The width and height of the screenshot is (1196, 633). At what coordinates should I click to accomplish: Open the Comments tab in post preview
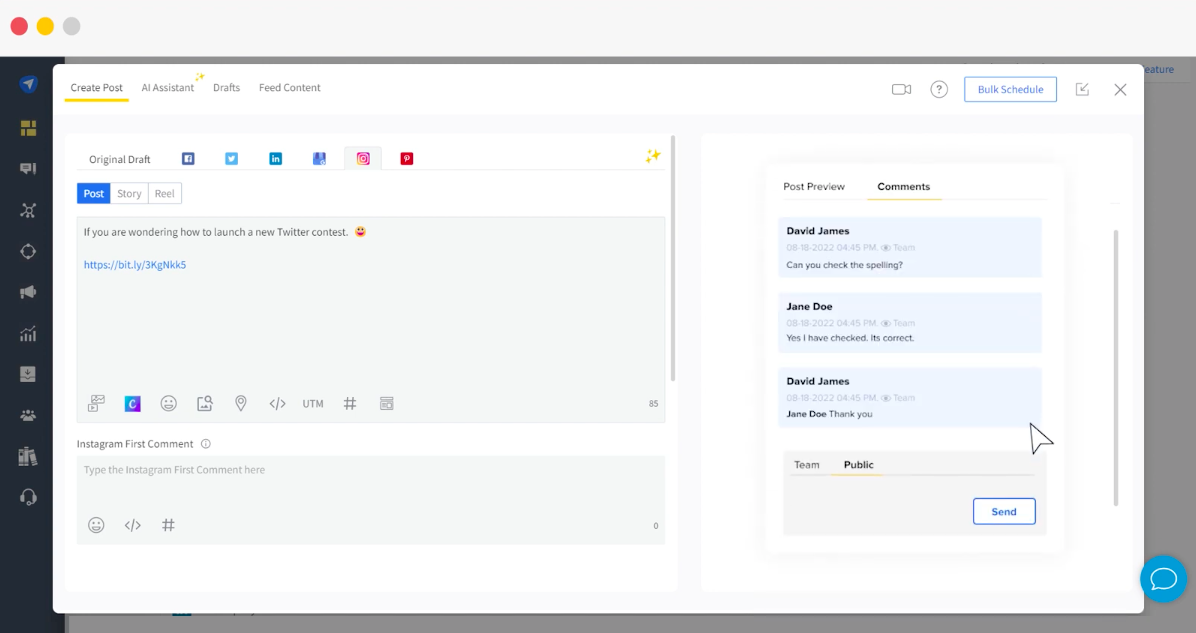(x=904, y=186)
